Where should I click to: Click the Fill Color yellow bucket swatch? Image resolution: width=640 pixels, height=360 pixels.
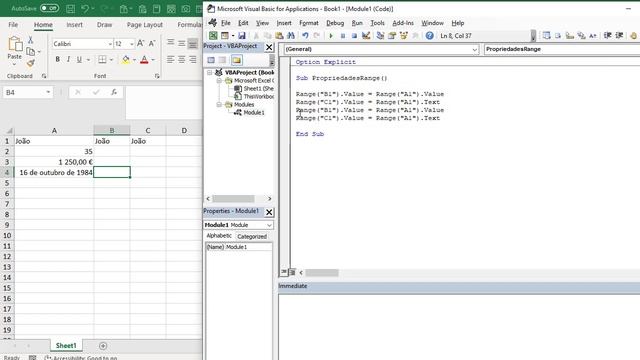[x=126, y=60]
